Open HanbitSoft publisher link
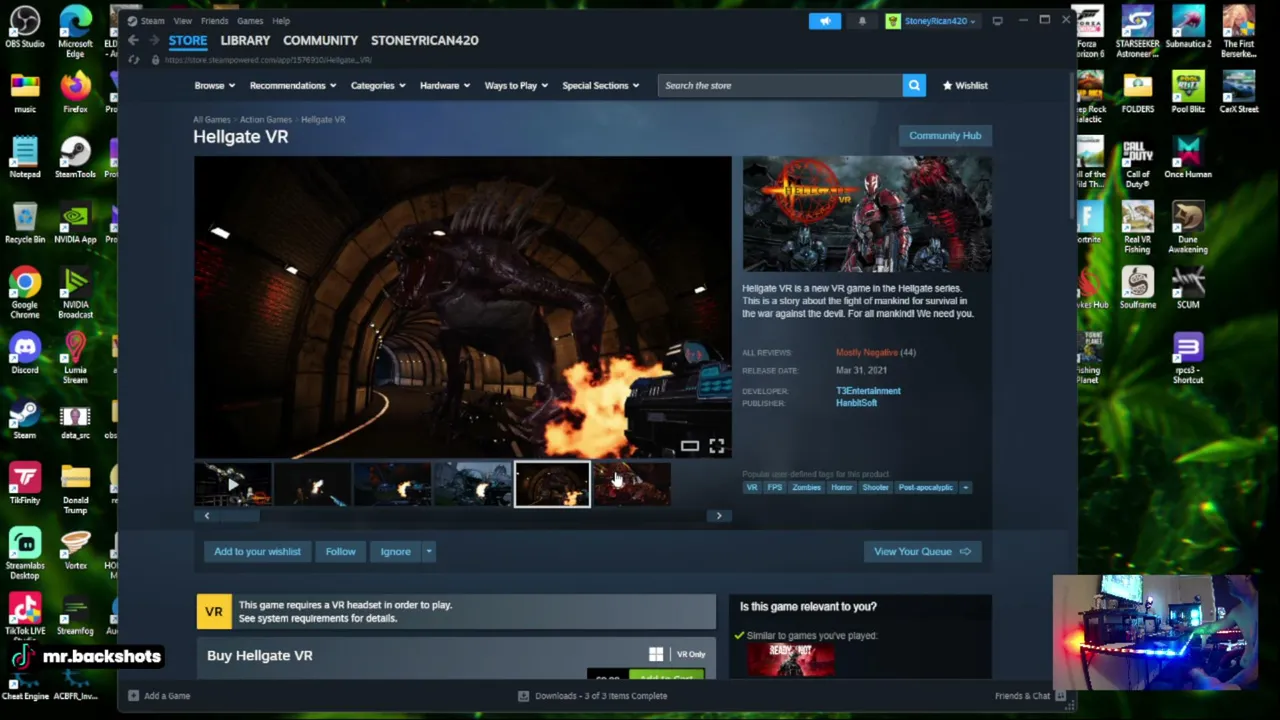Viewport: 1280px width, 720px height. coord(856,403)
